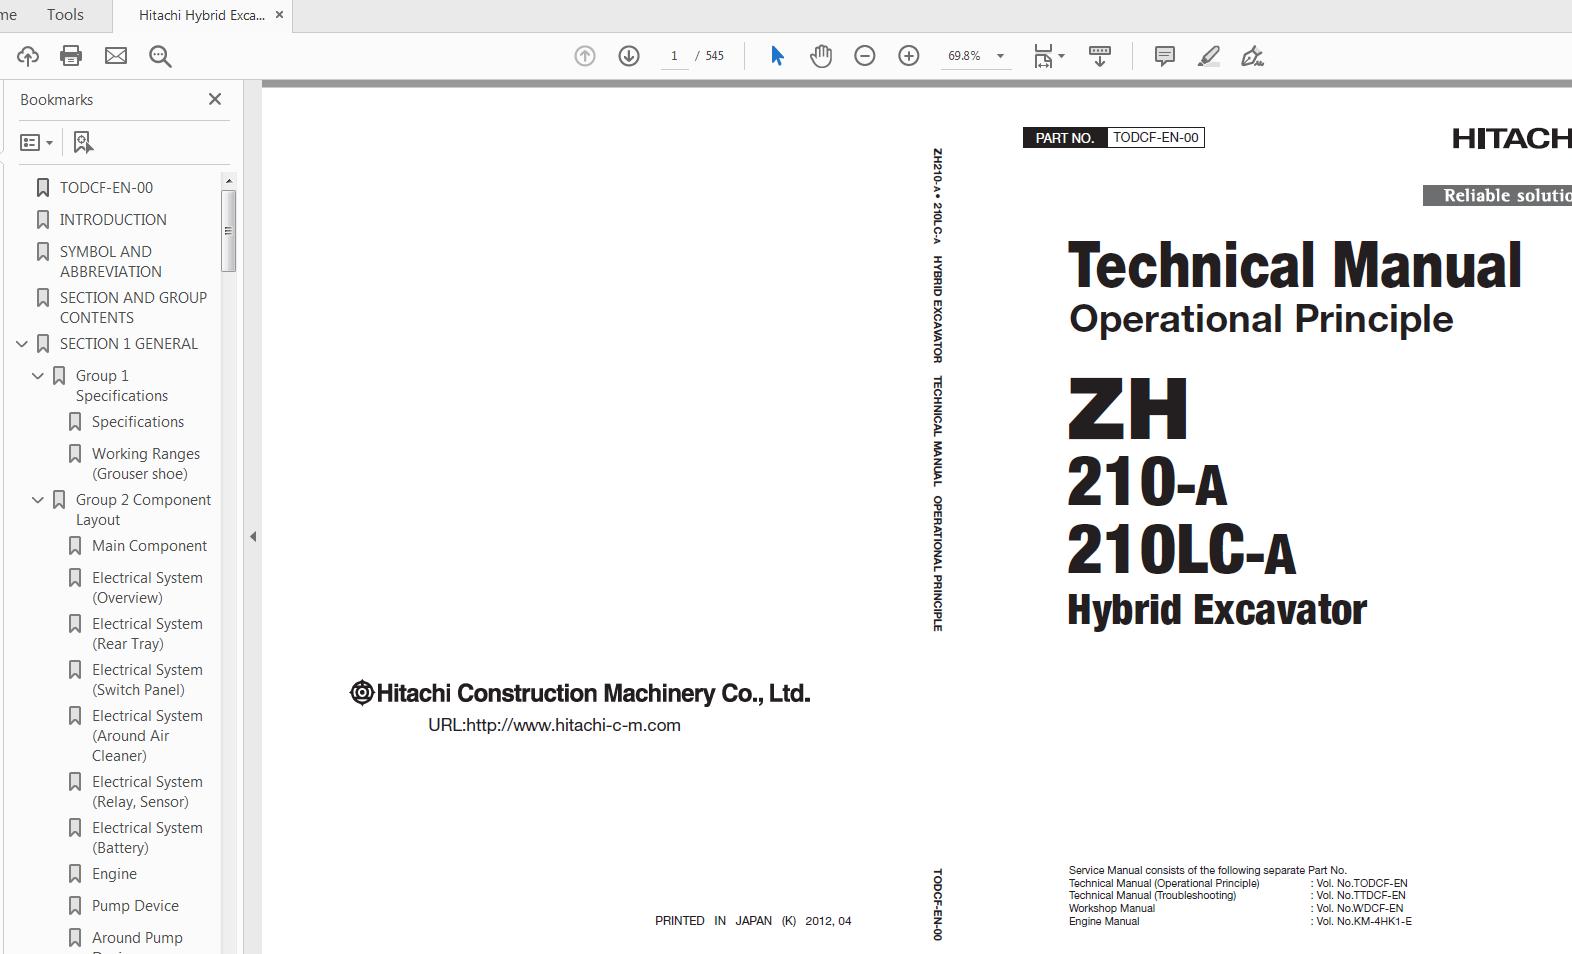
Task: Click the page number input field
Action: (x=674, y=56)
